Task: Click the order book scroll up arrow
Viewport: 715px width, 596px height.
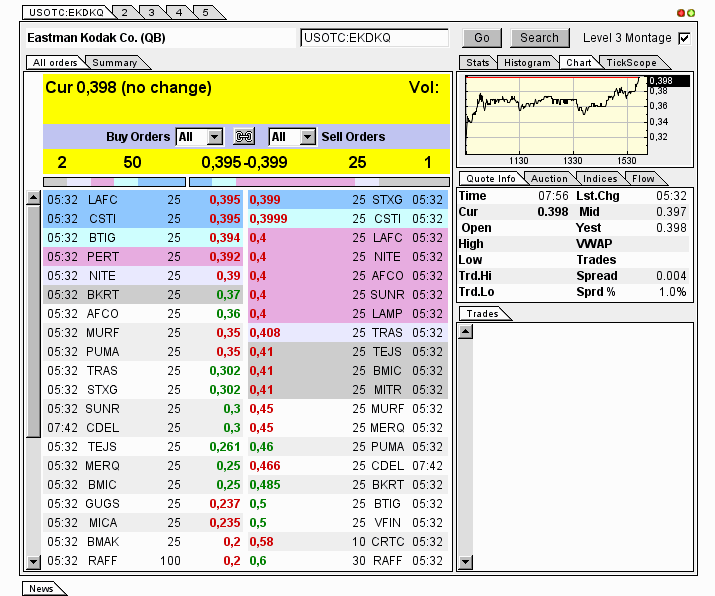Action: point(33,198)
